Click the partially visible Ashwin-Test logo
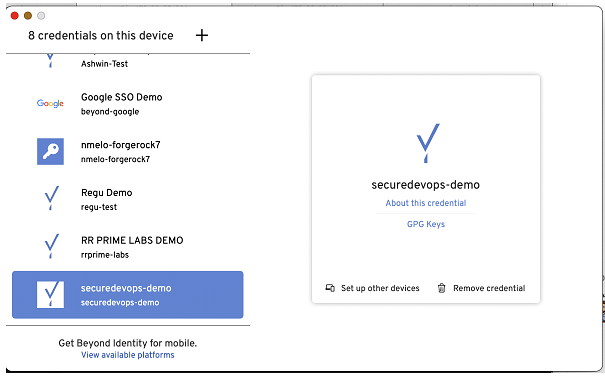Viewport: 605px width, 376px height. point(50,61)
